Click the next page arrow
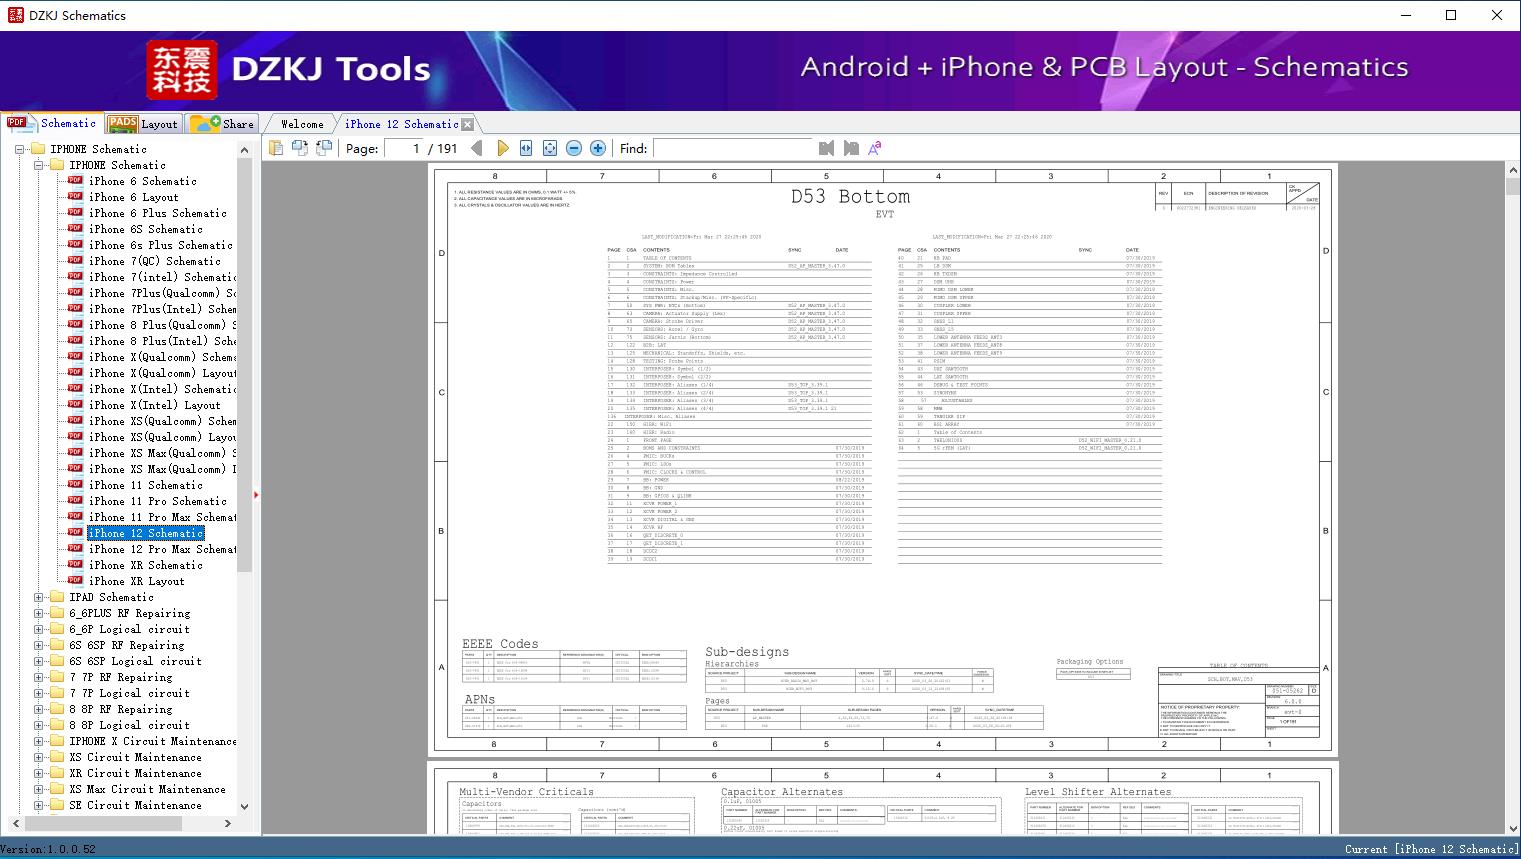This screenshot has width=1521, height=859. click(502, 148)
